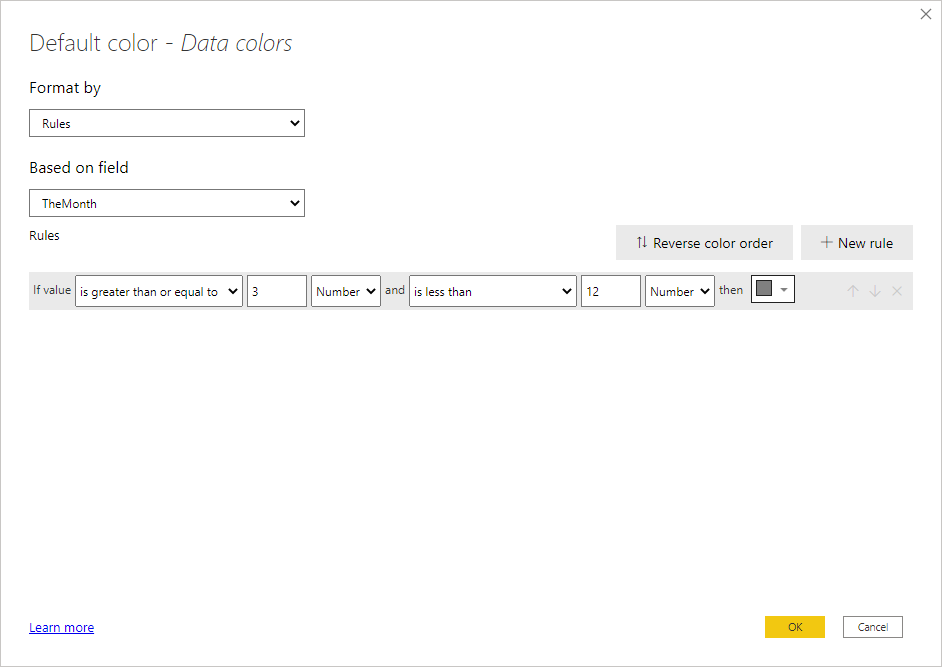This screenshot has width=942, height=667.
Task: Close the Default color dialog
Action: point(925,14)
